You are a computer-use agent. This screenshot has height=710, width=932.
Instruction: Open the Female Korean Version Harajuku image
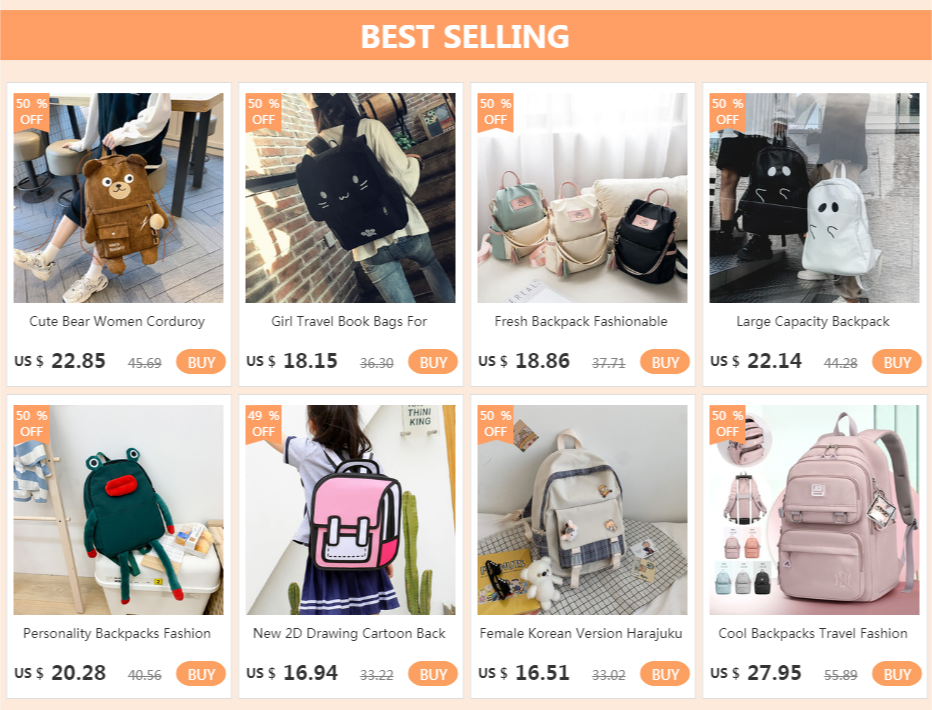click(x=582, y=510)
